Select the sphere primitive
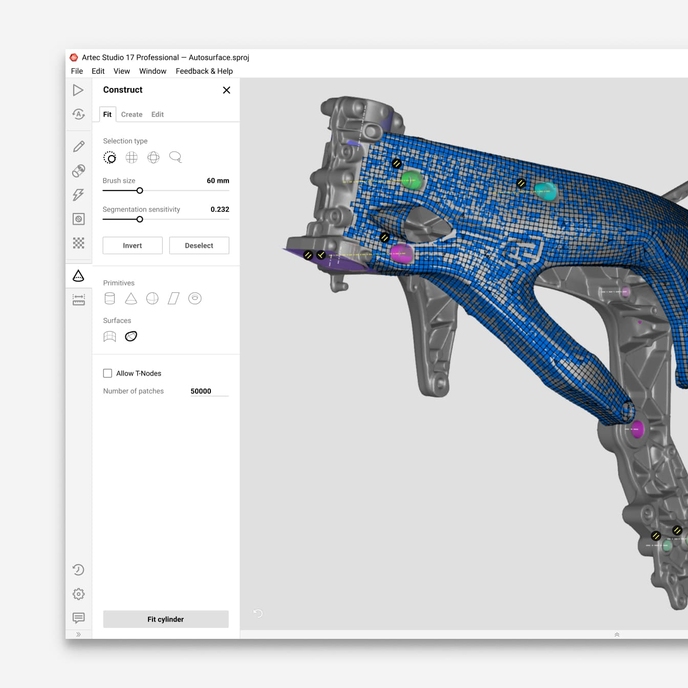Screen dimensions: 688x688 (x=152, y=298)
